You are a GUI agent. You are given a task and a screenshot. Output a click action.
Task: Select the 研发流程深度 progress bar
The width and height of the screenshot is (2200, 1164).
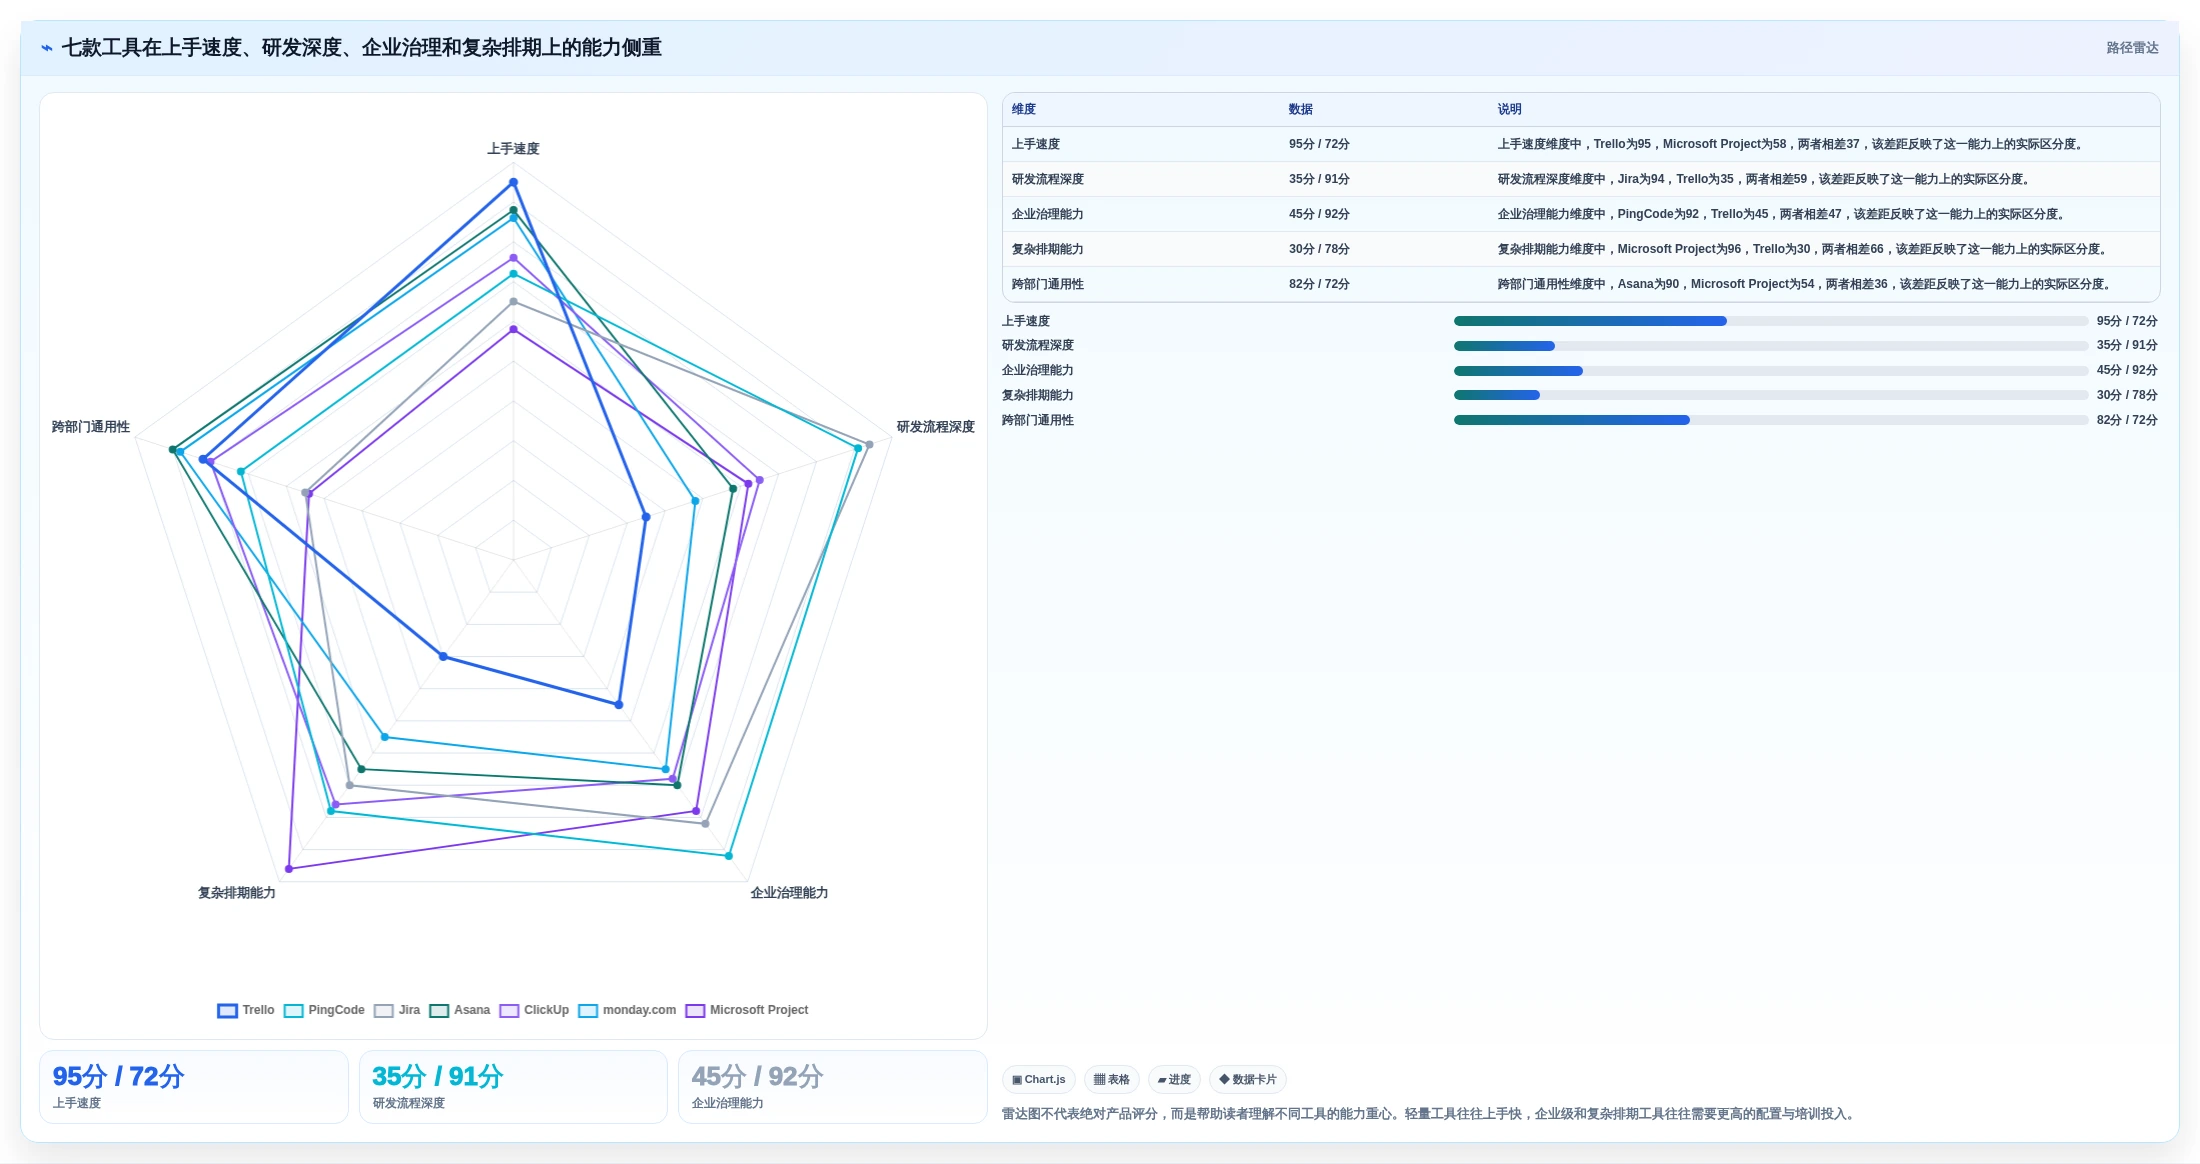[x=1770, y=346]
